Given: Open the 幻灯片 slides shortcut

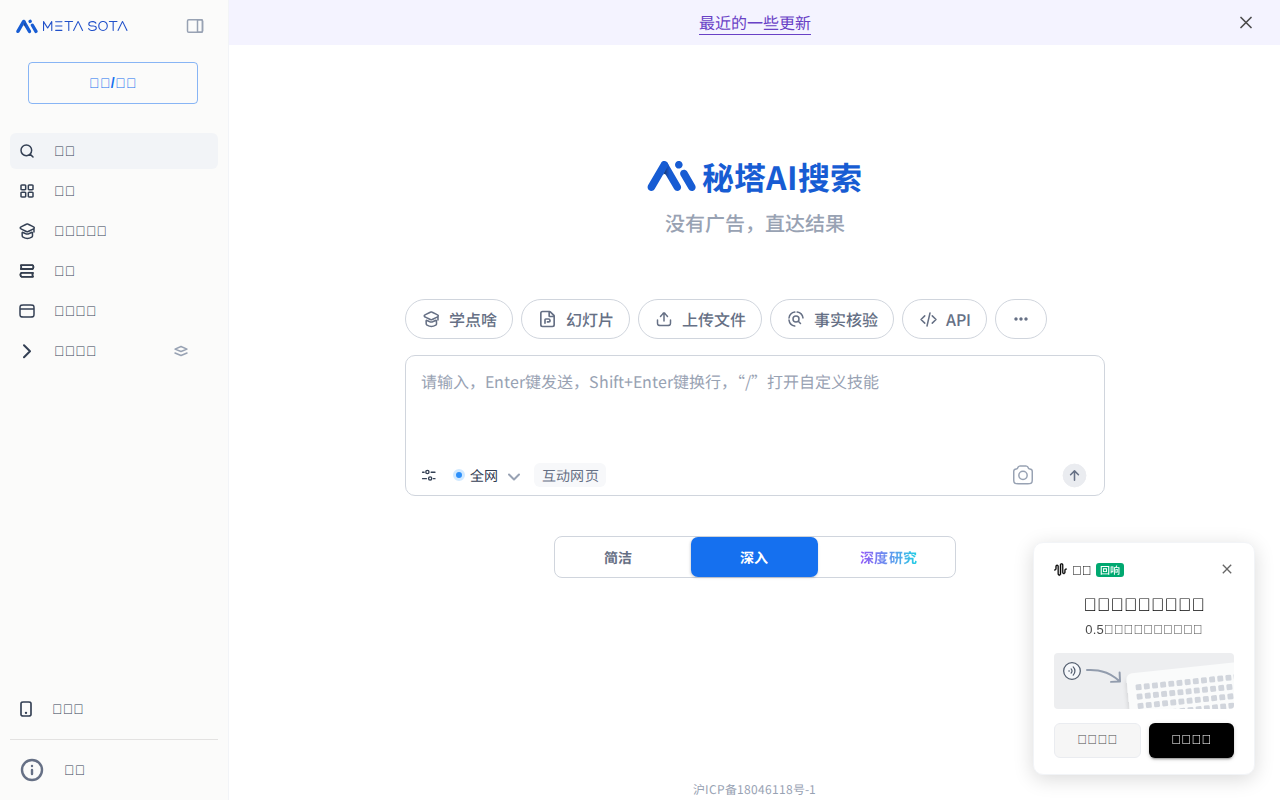Looking at the screenshot, I should pos(575,319).
